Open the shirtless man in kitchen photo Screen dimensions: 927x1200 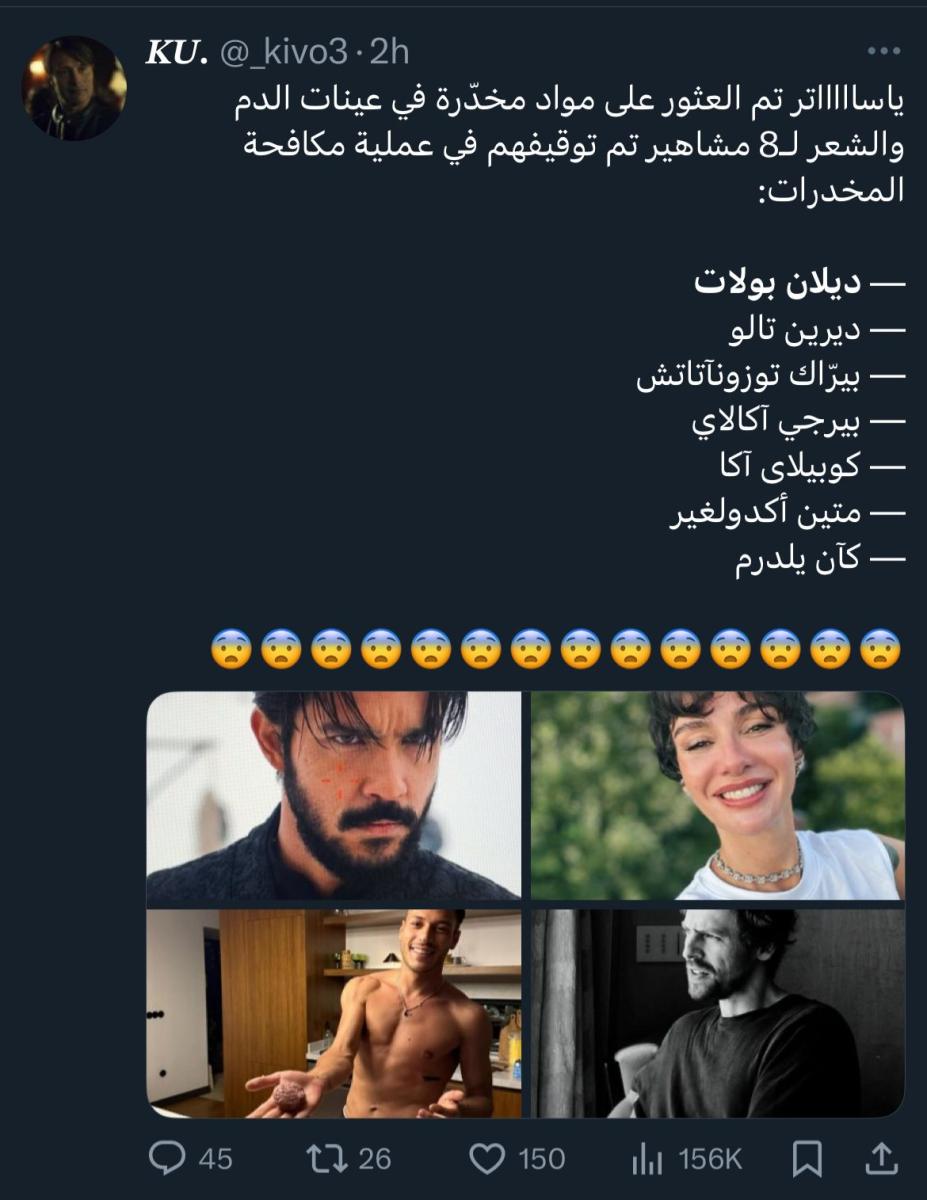click(334, 1013)
